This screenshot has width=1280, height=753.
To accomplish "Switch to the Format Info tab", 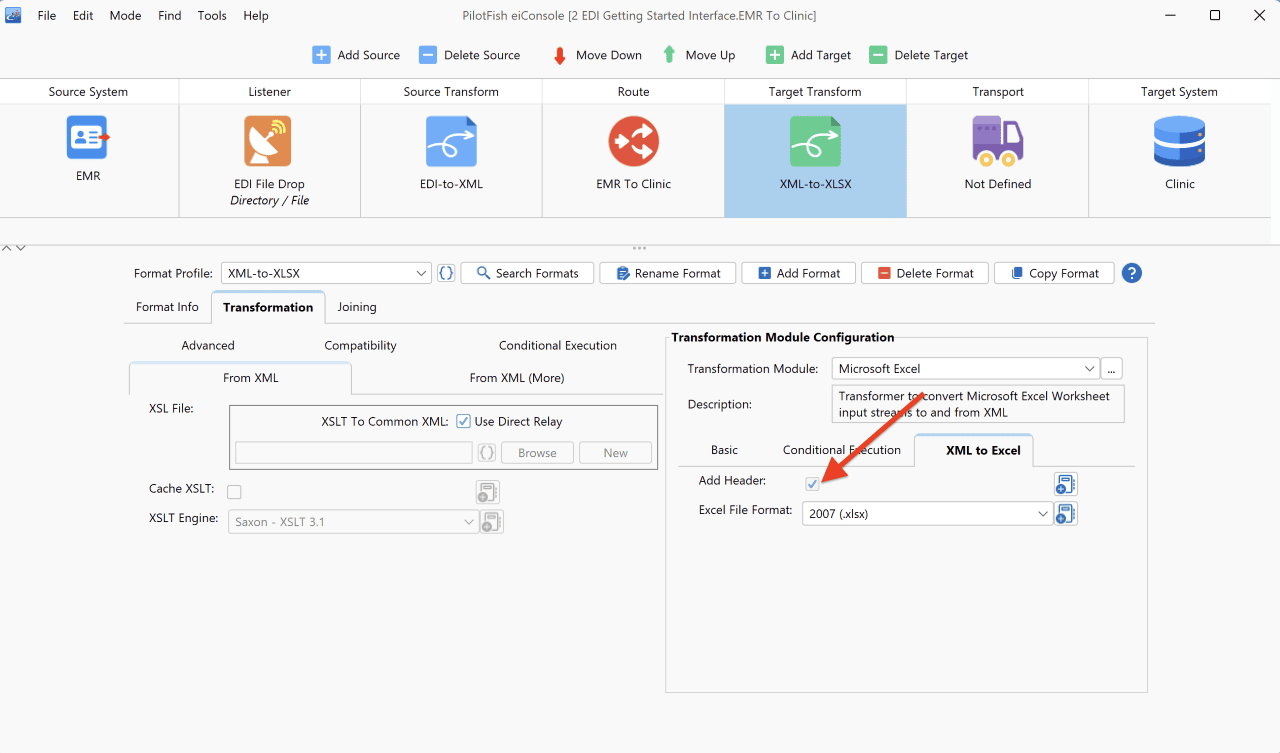I will [x=167, y=307].
